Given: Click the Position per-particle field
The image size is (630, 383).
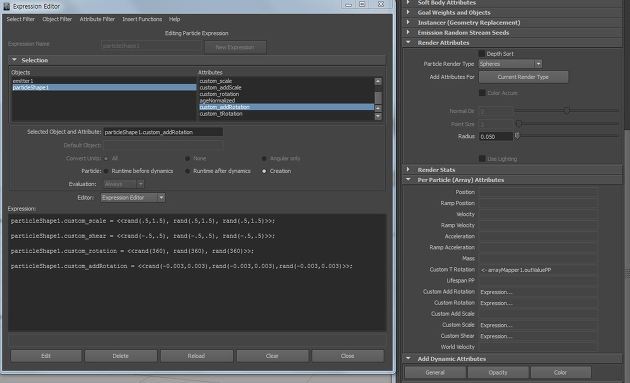Looking at the screenshot, I should [537, 192].
